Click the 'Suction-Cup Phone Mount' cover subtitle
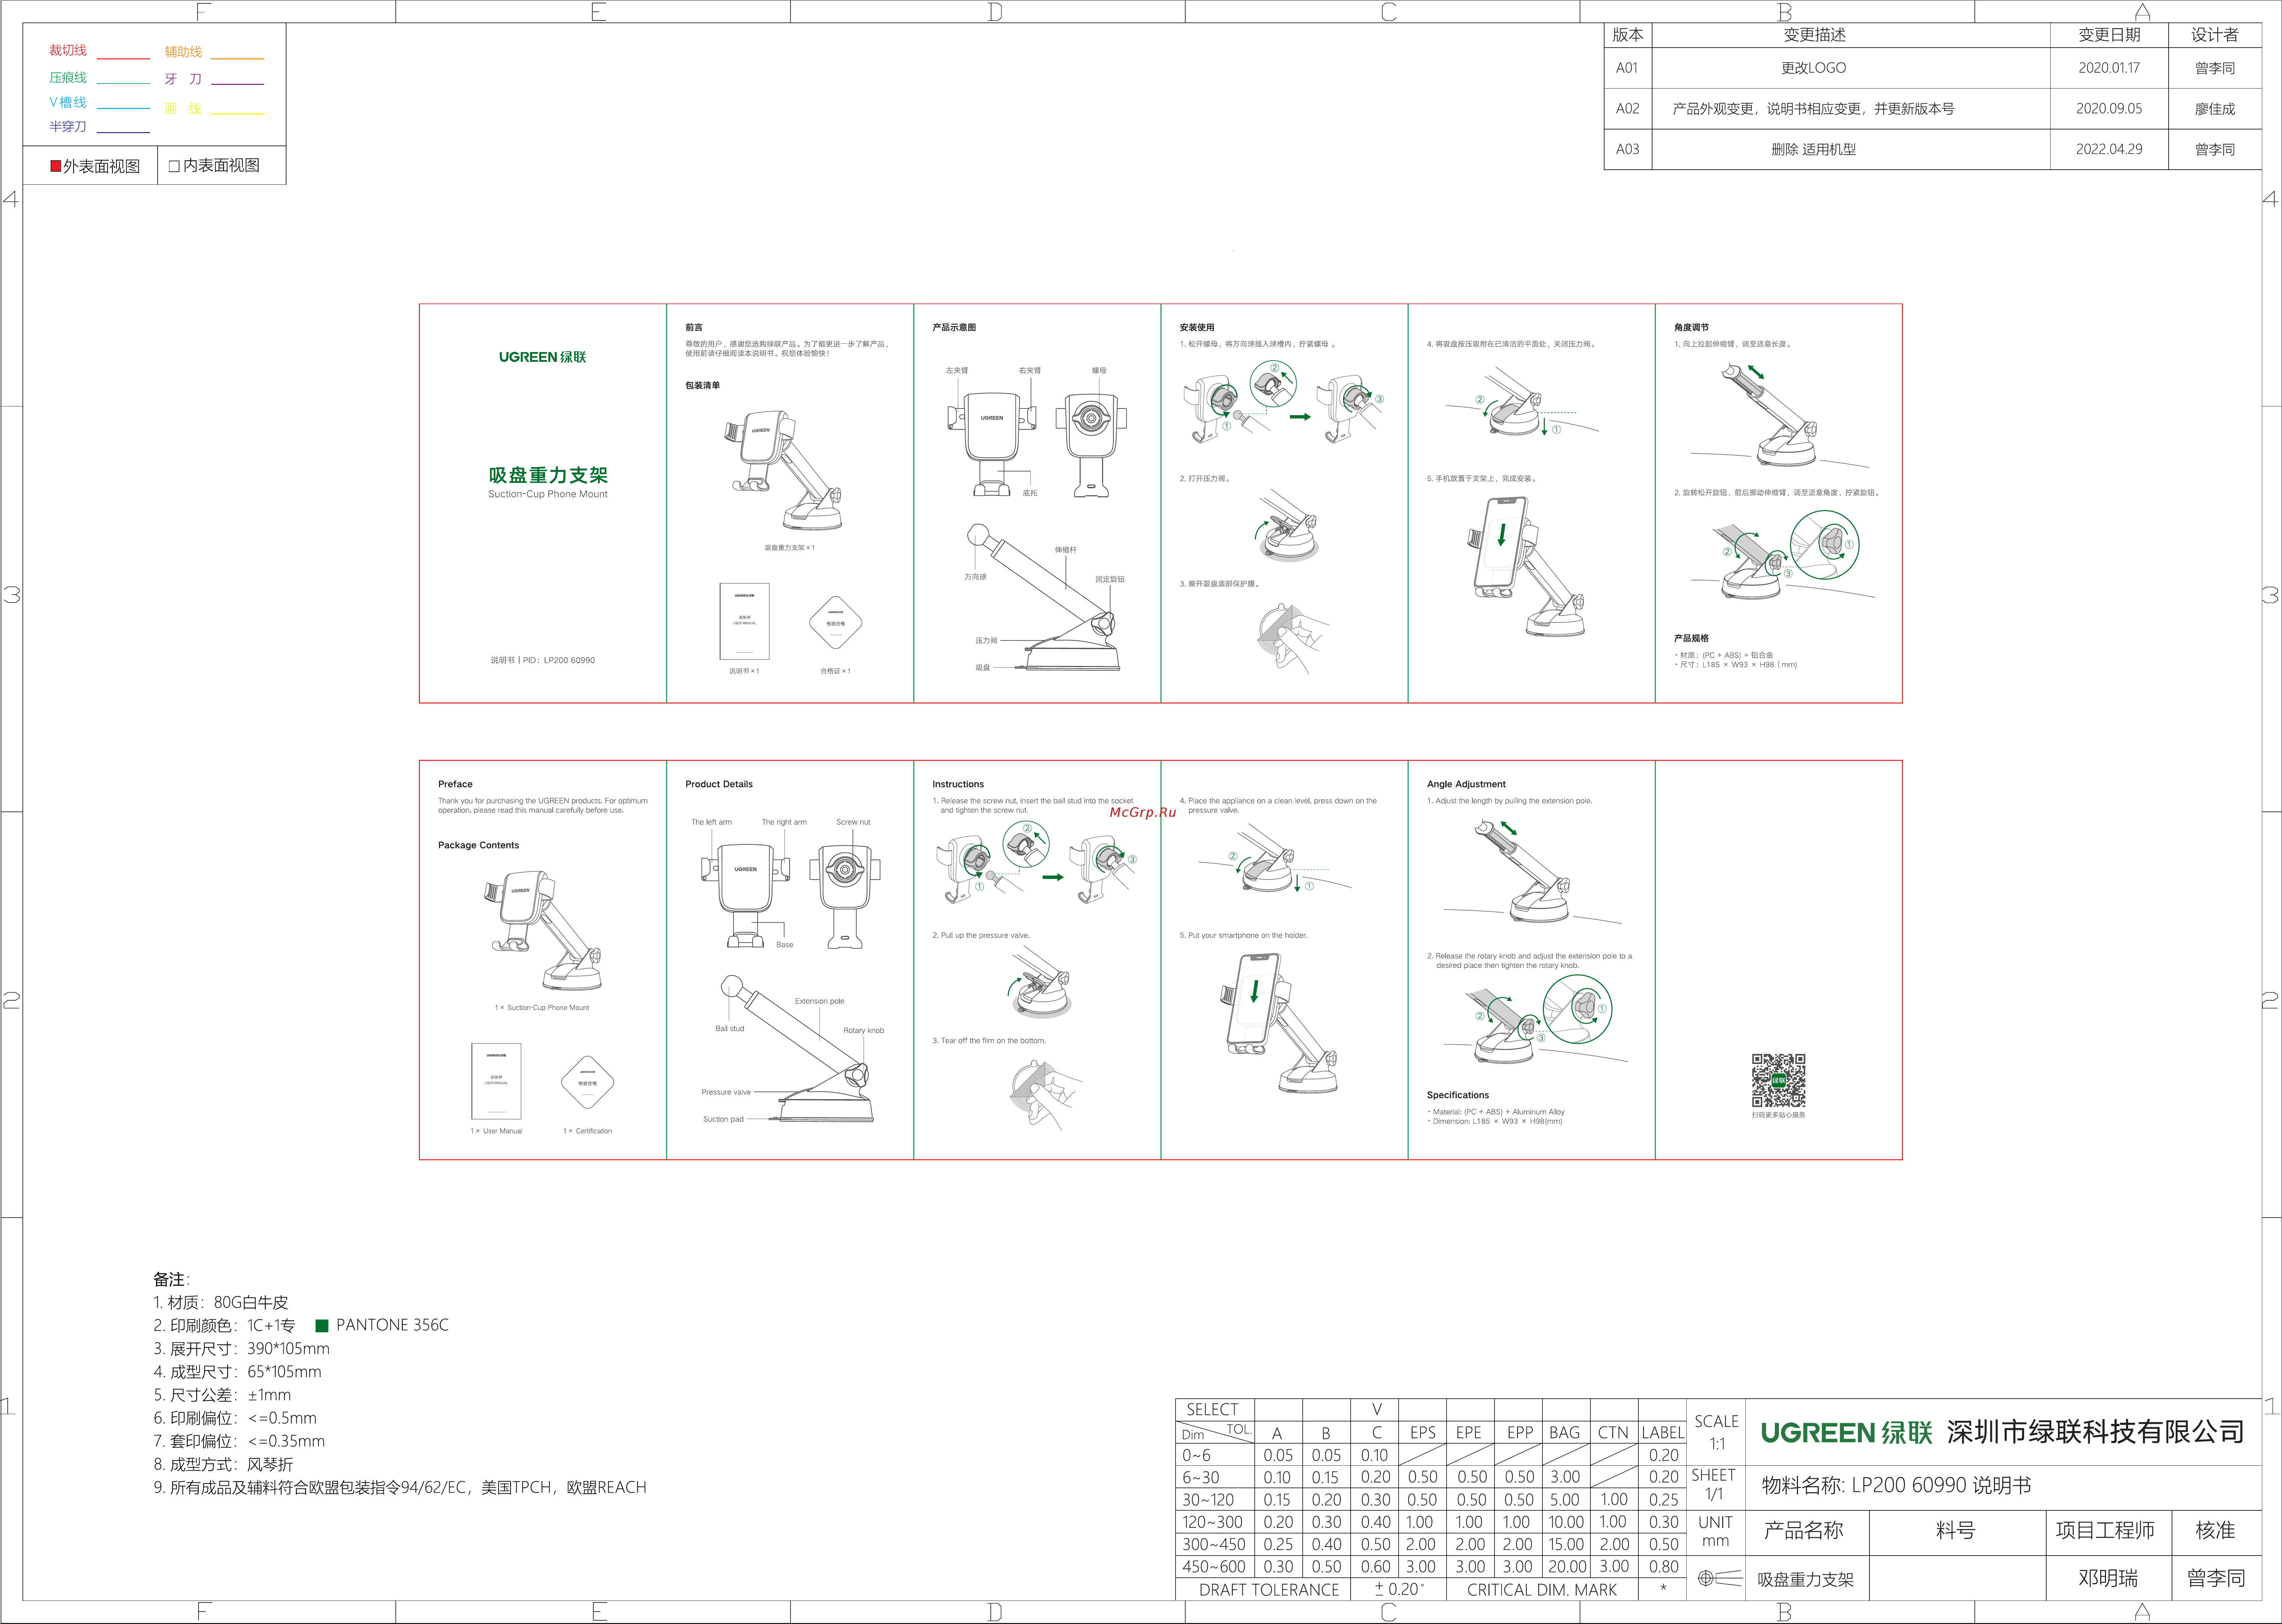 click(548, 494)
